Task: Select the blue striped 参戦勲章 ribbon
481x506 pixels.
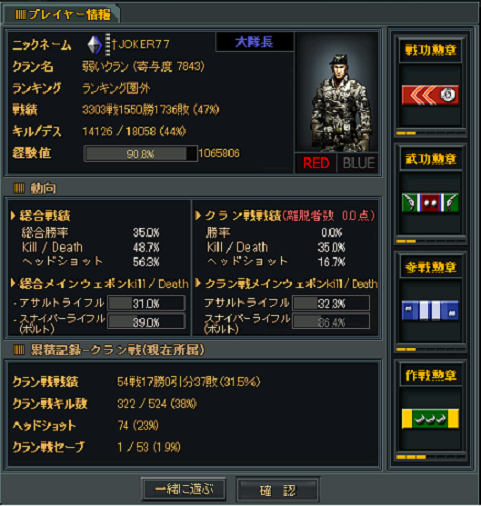Action: click(x=430, y=310)
